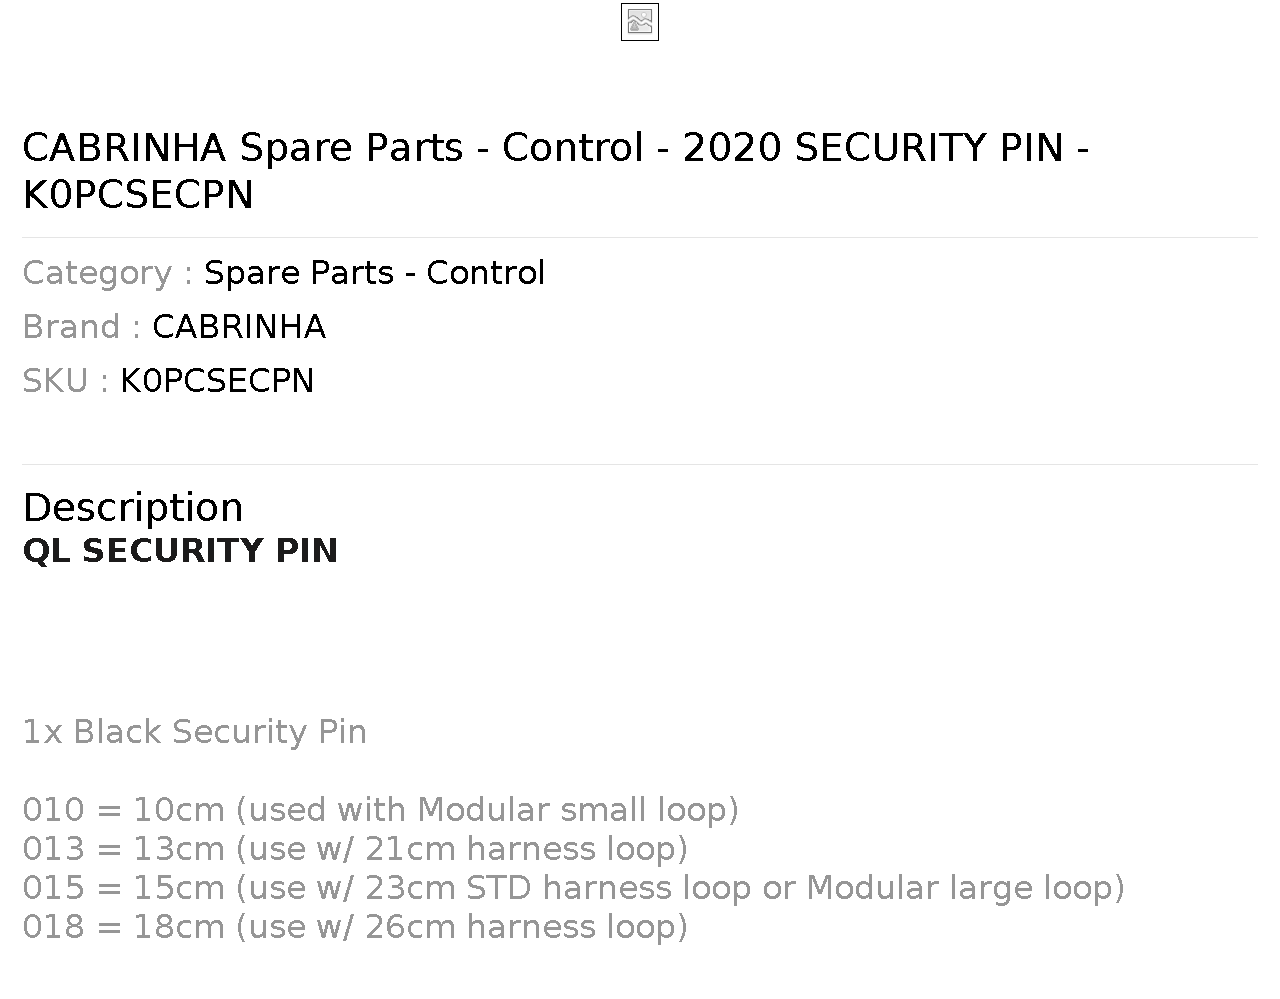Click the 'Category :' label
This screenshot has width=1280, height=999.
[108, 273]
